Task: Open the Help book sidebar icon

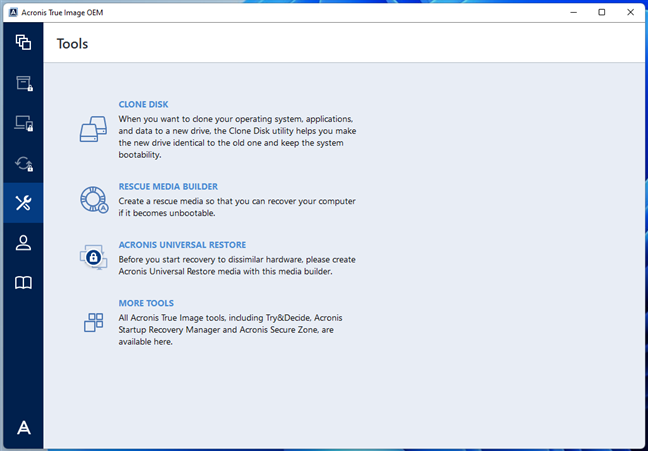Action: 23,283
